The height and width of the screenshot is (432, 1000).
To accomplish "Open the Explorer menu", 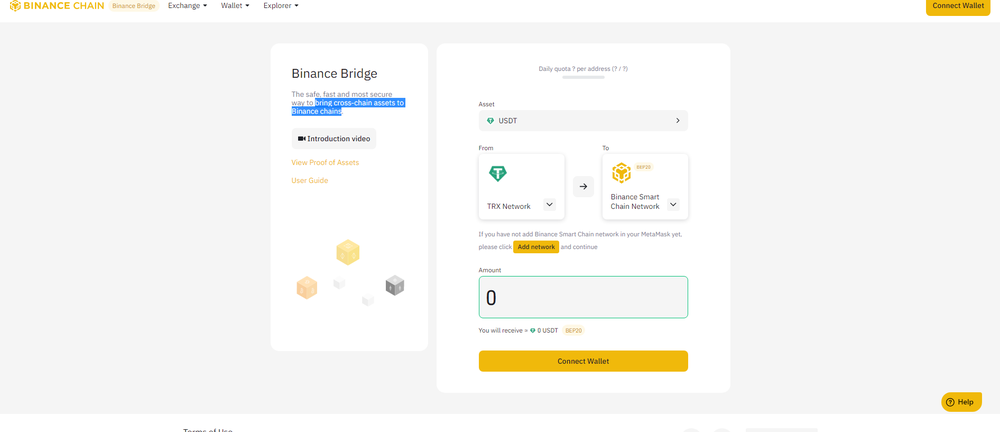I will point(281,6).
